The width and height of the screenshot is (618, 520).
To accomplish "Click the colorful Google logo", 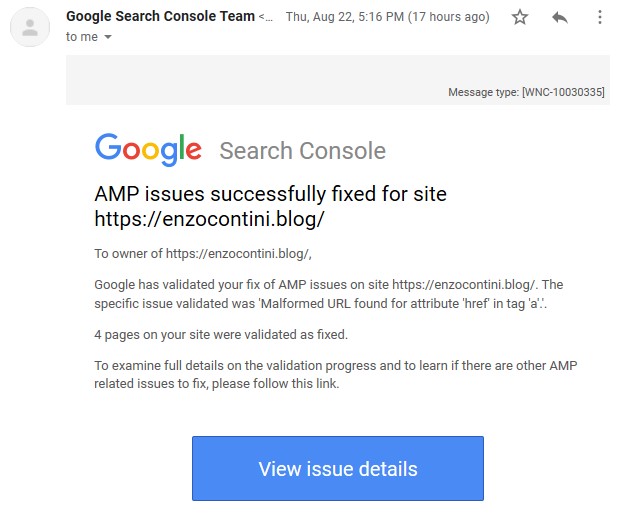I will point(149,149).
